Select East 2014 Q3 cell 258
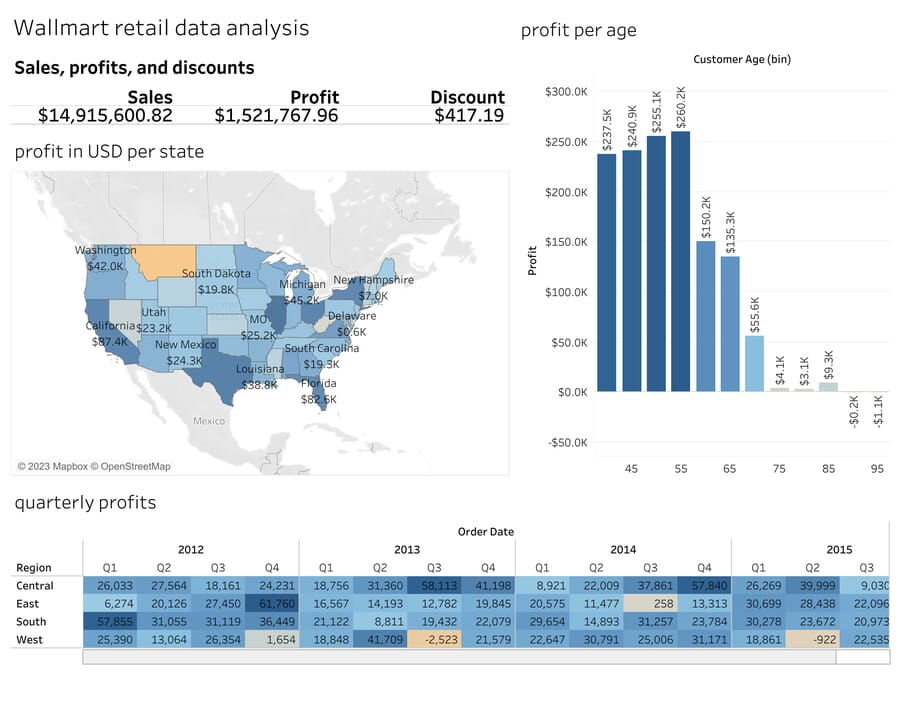900x719 pixels. coord(650,604)
